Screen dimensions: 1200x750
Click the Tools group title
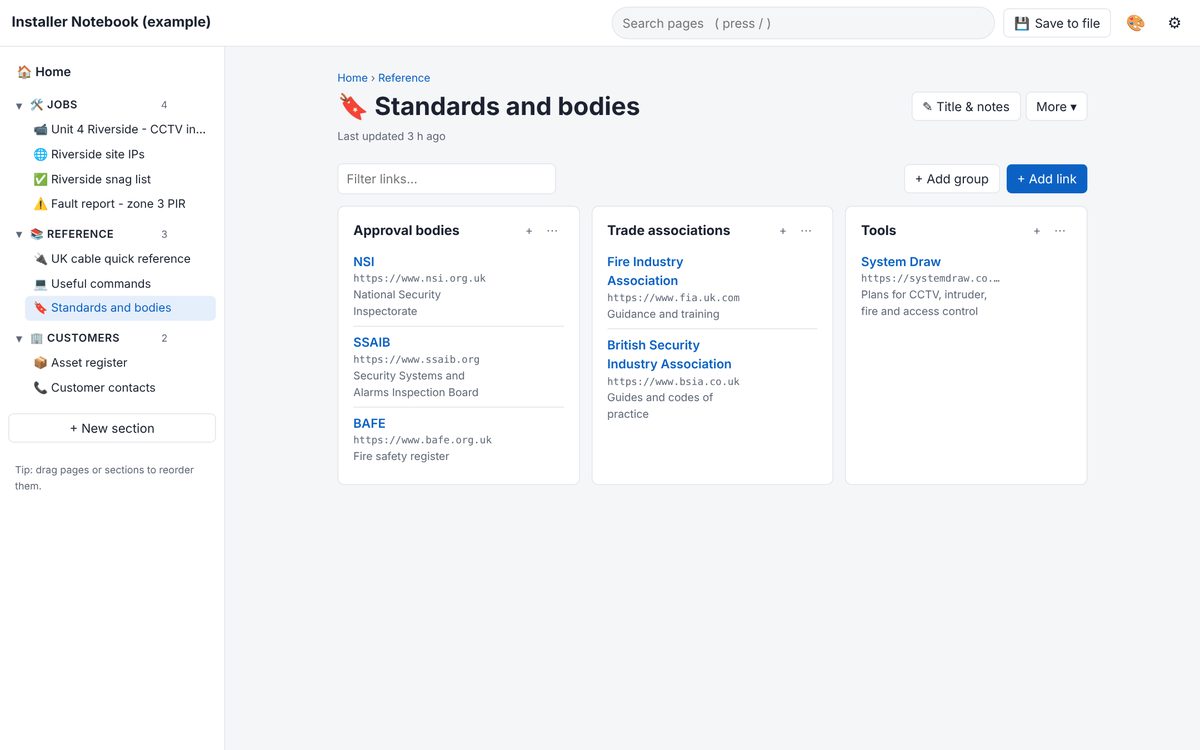[879, 231]
